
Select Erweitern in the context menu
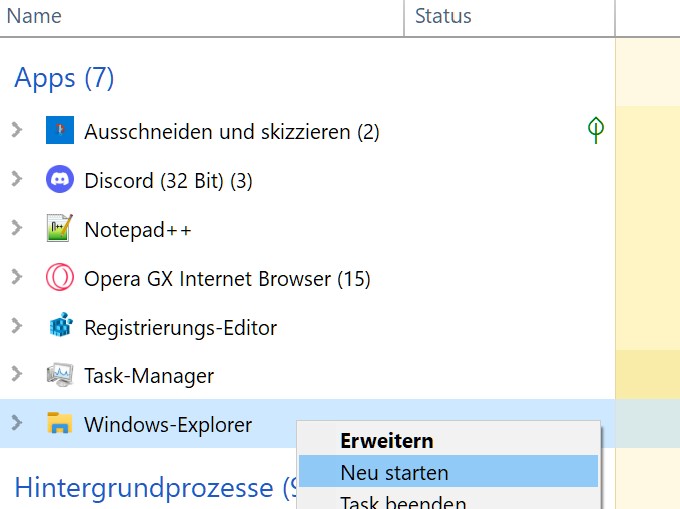click(x=386, y=440)
